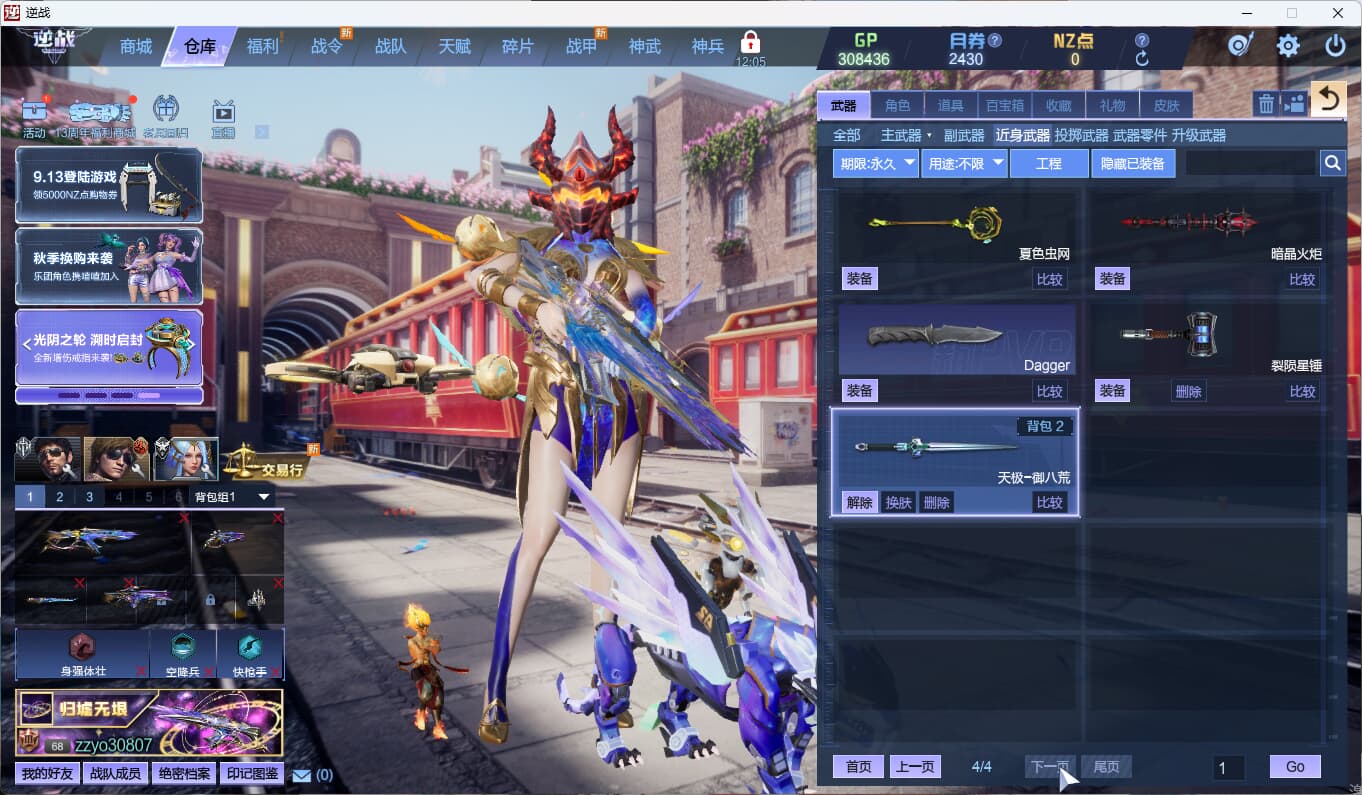Image resolution: width=1362 pixels, height=795 pixels.
Task: Open the mail envelope icon
Action: tap(301, 775)
